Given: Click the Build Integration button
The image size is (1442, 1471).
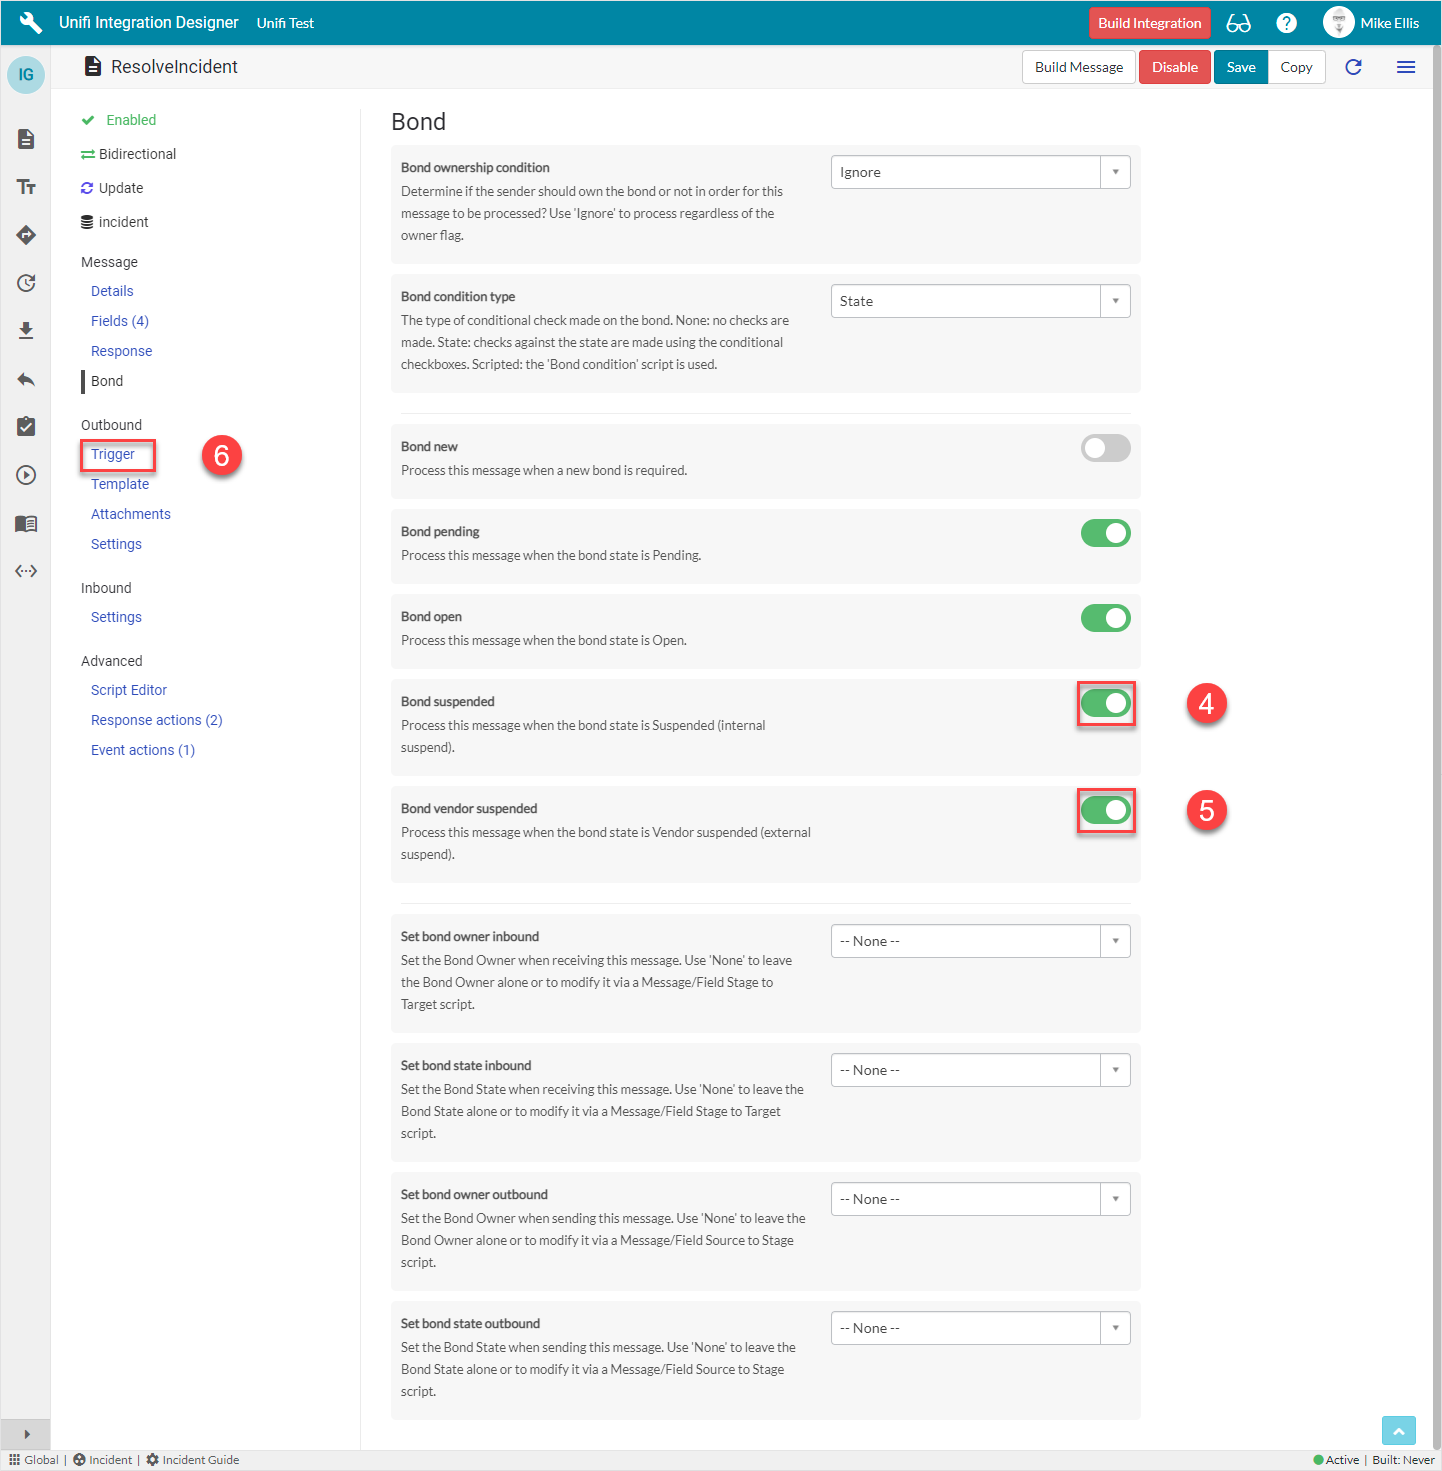Looking at the screenshot, I should pos(1149,22).
